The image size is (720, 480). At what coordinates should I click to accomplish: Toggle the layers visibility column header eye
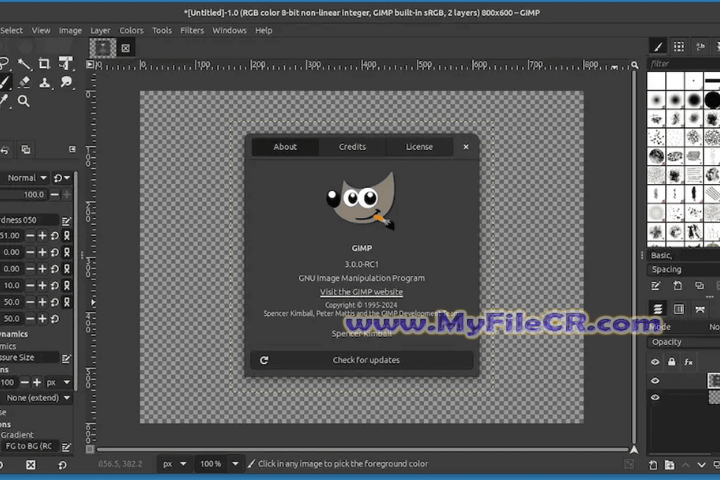pyautogui.click(x=655, y=362)
